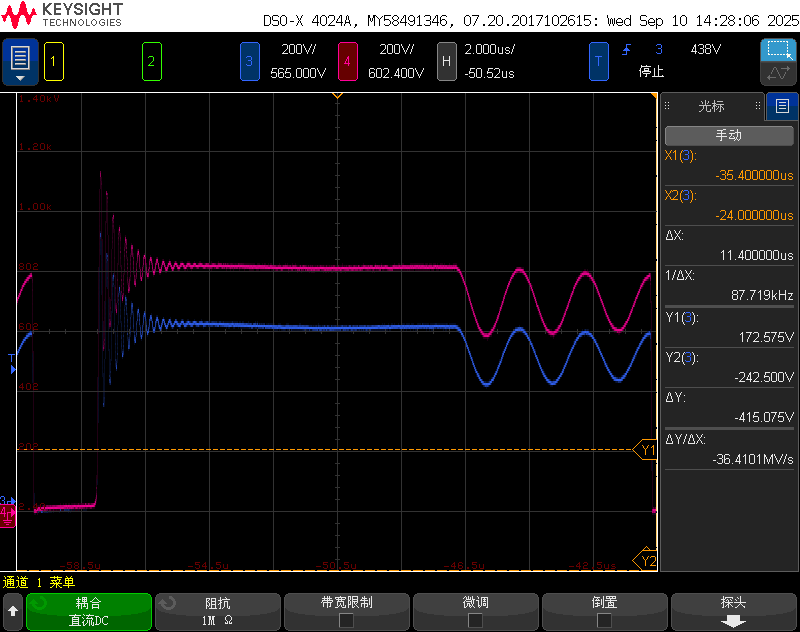
Task: Click the 光标 cursors panel header
Action: (x=711, y=106)
